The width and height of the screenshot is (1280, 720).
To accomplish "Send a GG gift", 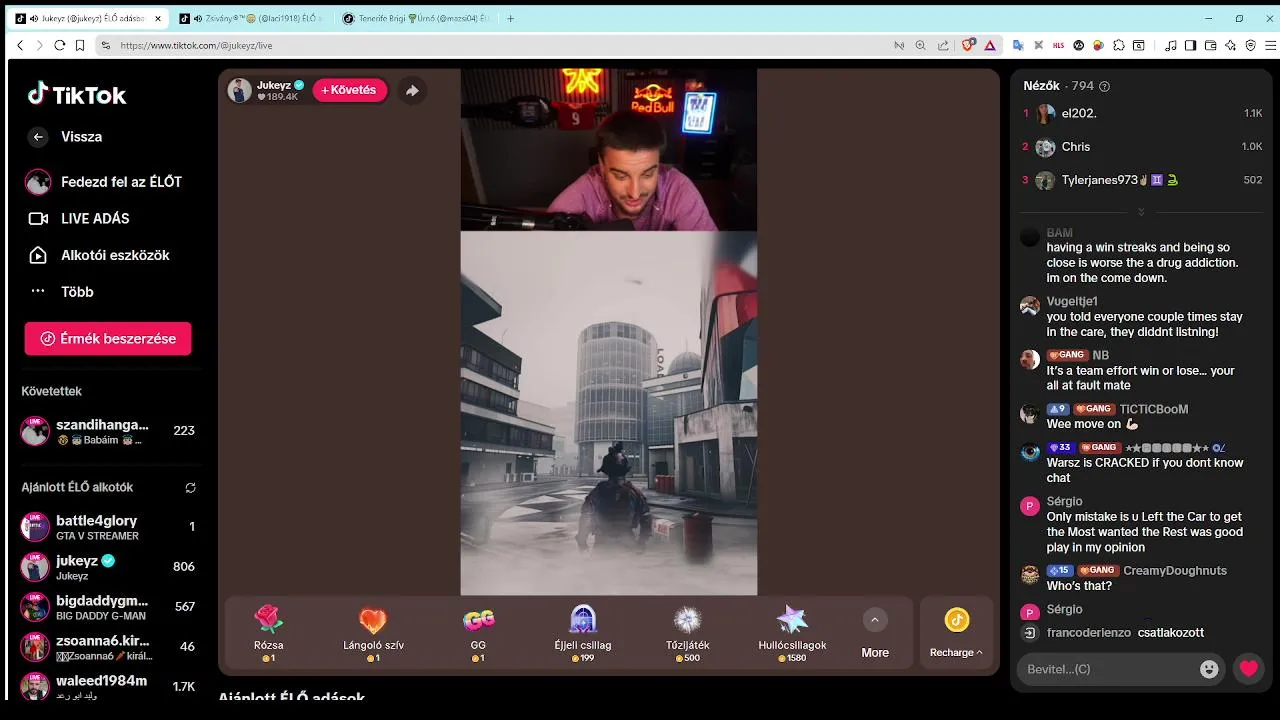I will (478, 633).
